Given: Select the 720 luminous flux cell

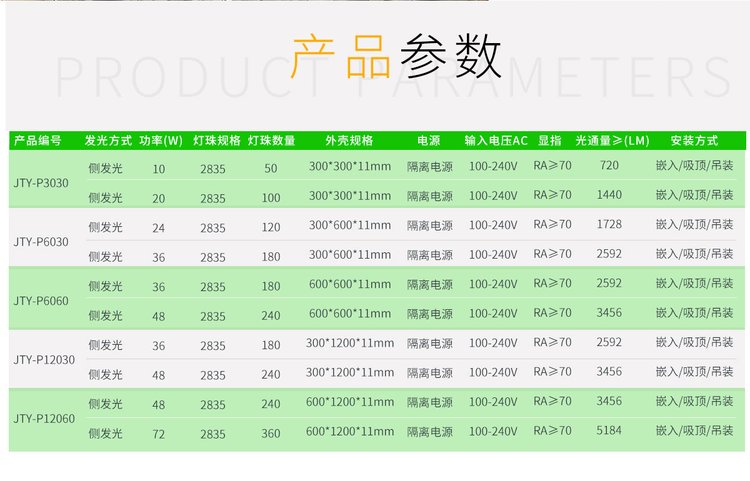Looking at the screenshot, I should coord(609,166).
